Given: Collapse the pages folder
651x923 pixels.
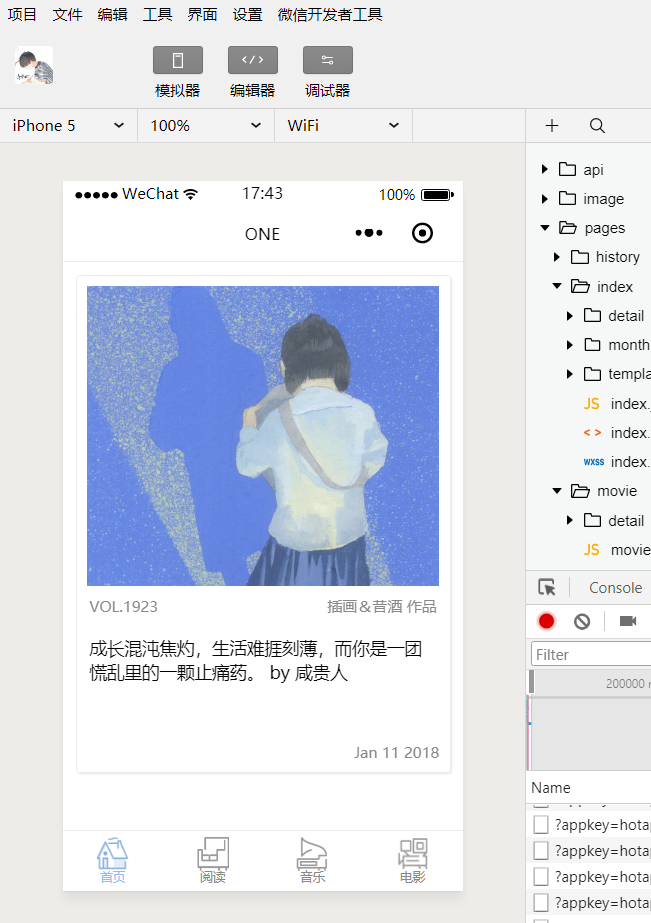Looking at the screenshot, I should pyautogui.click(x=544, y=228).
